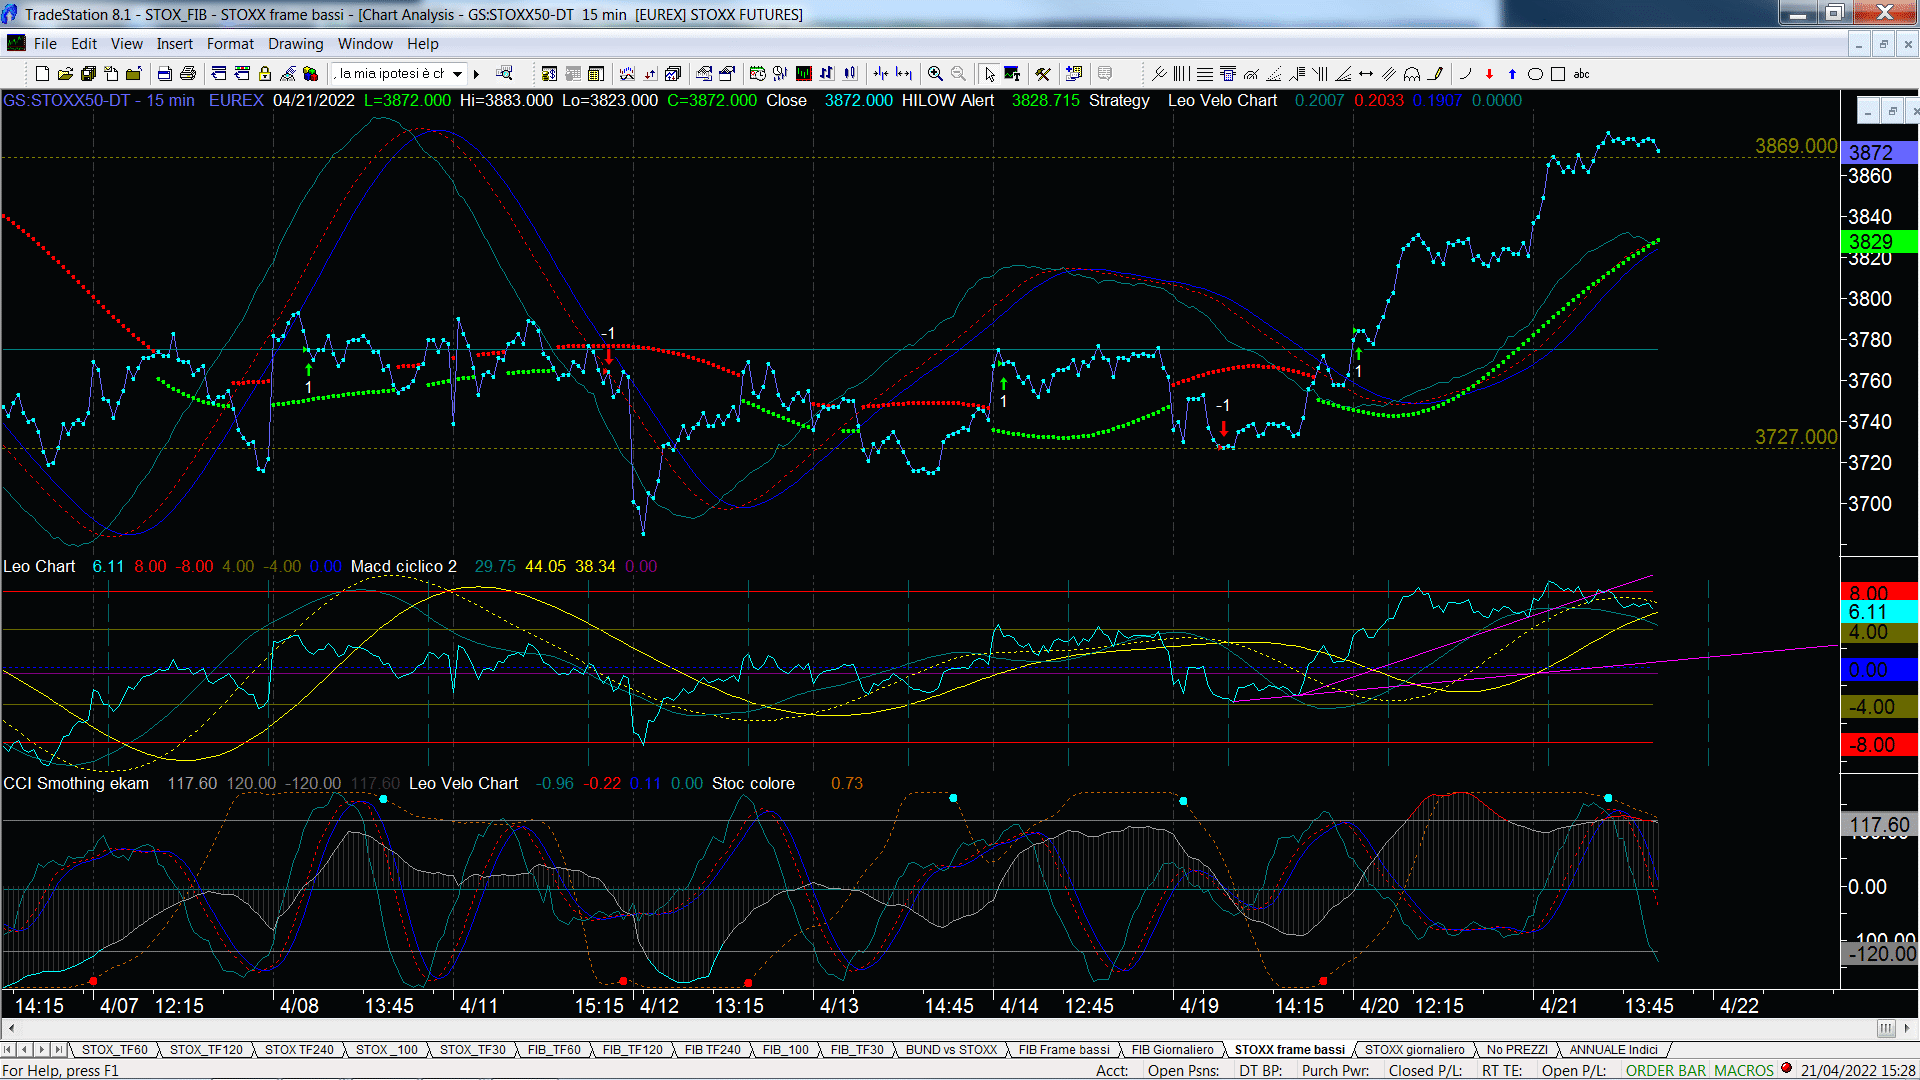The width and height of the screenshot is (1920, 1080).
Task: Click the 'Stoc colore' indicator label
Action: [753, 783]
